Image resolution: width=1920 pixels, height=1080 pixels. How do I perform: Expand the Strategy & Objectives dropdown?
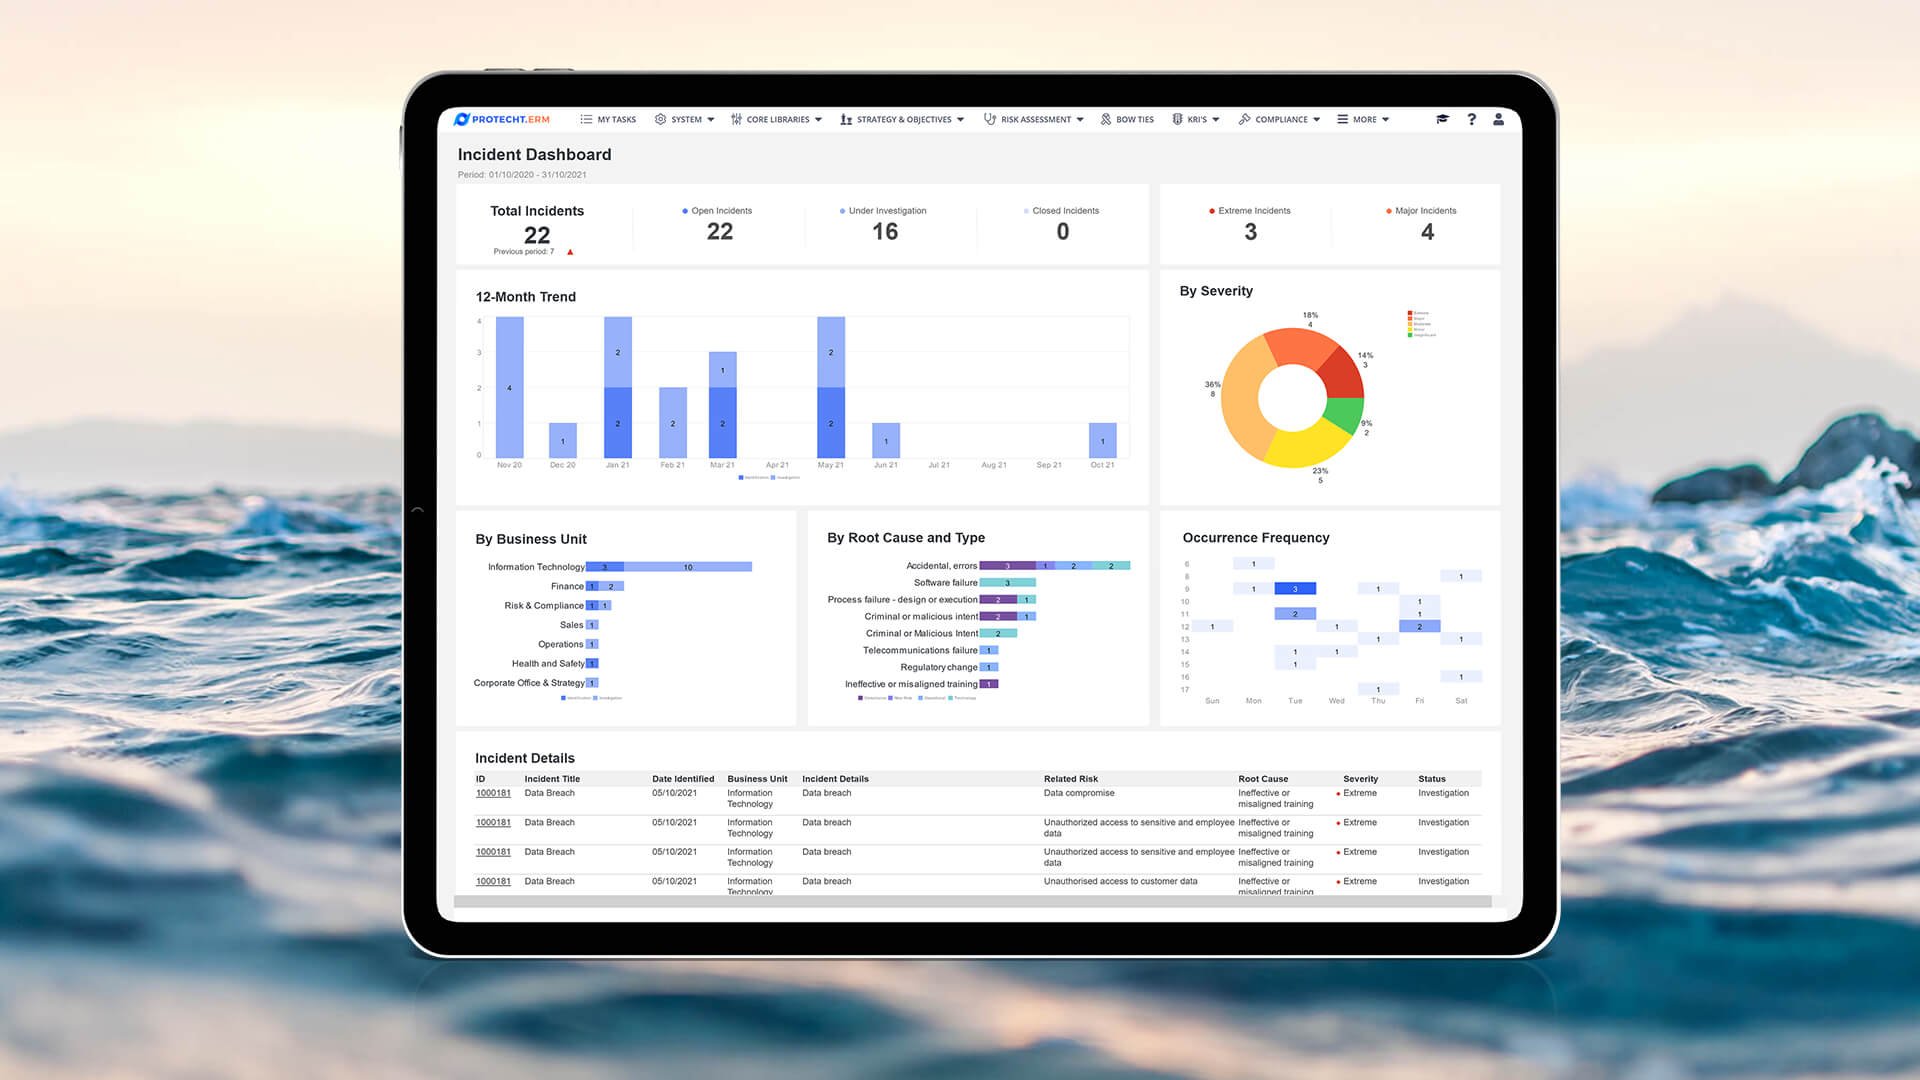click(962, 119)
